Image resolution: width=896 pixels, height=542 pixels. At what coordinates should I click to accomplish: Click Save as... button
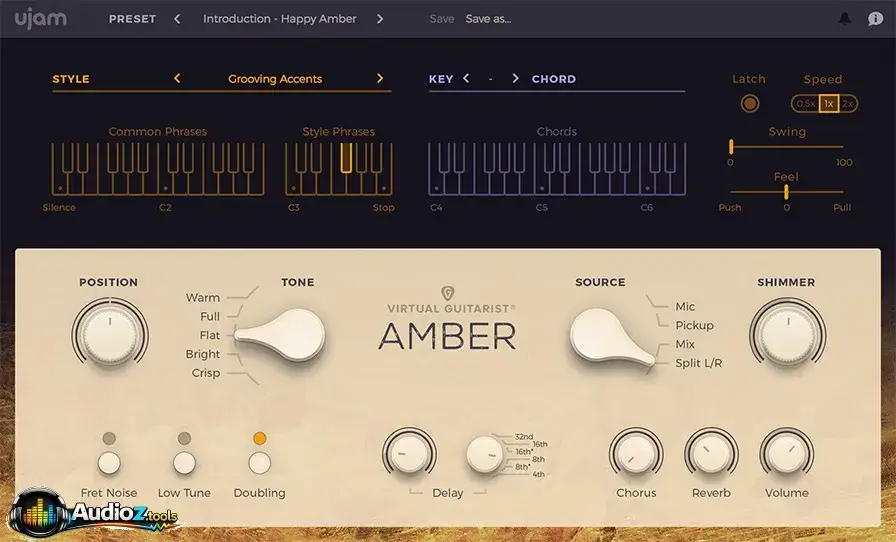[488, 19]
